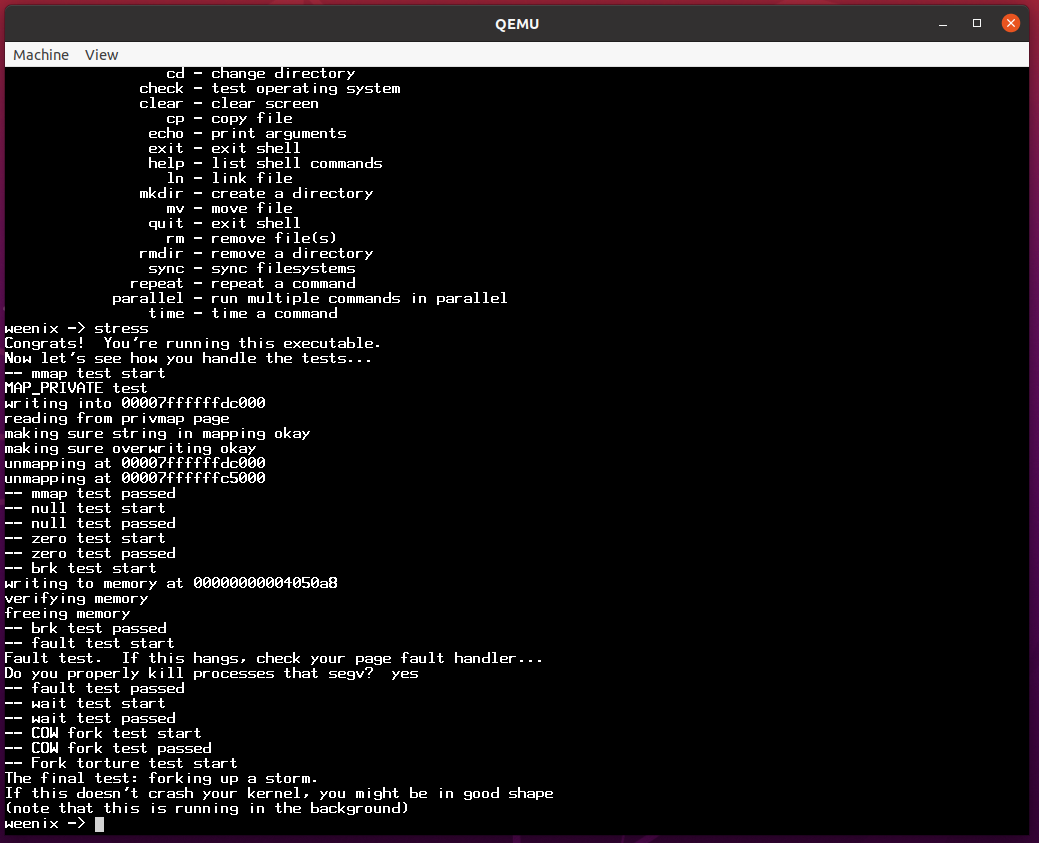Click the 'mkdir - create a directory' line
The image size is (1039, 843).
(x=256, y=193)
